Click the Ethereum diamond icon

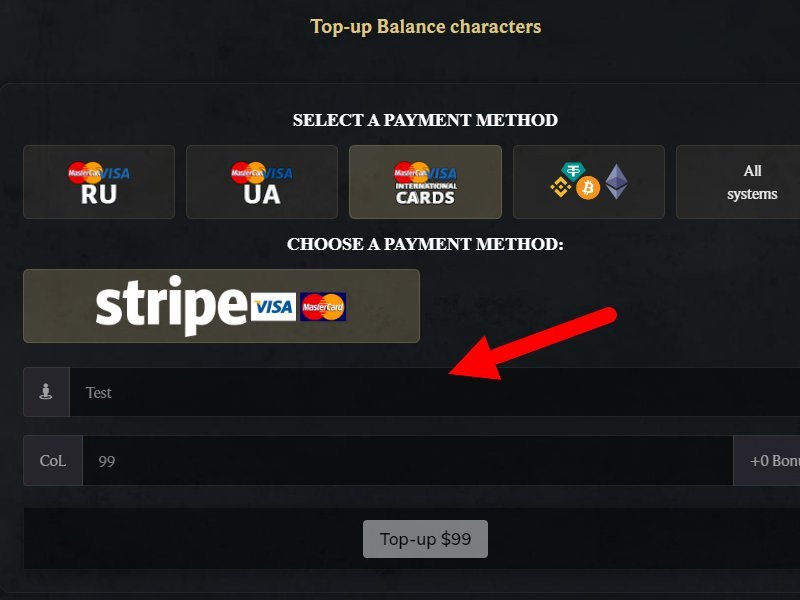pyautogui.click(x=616, y=181)
